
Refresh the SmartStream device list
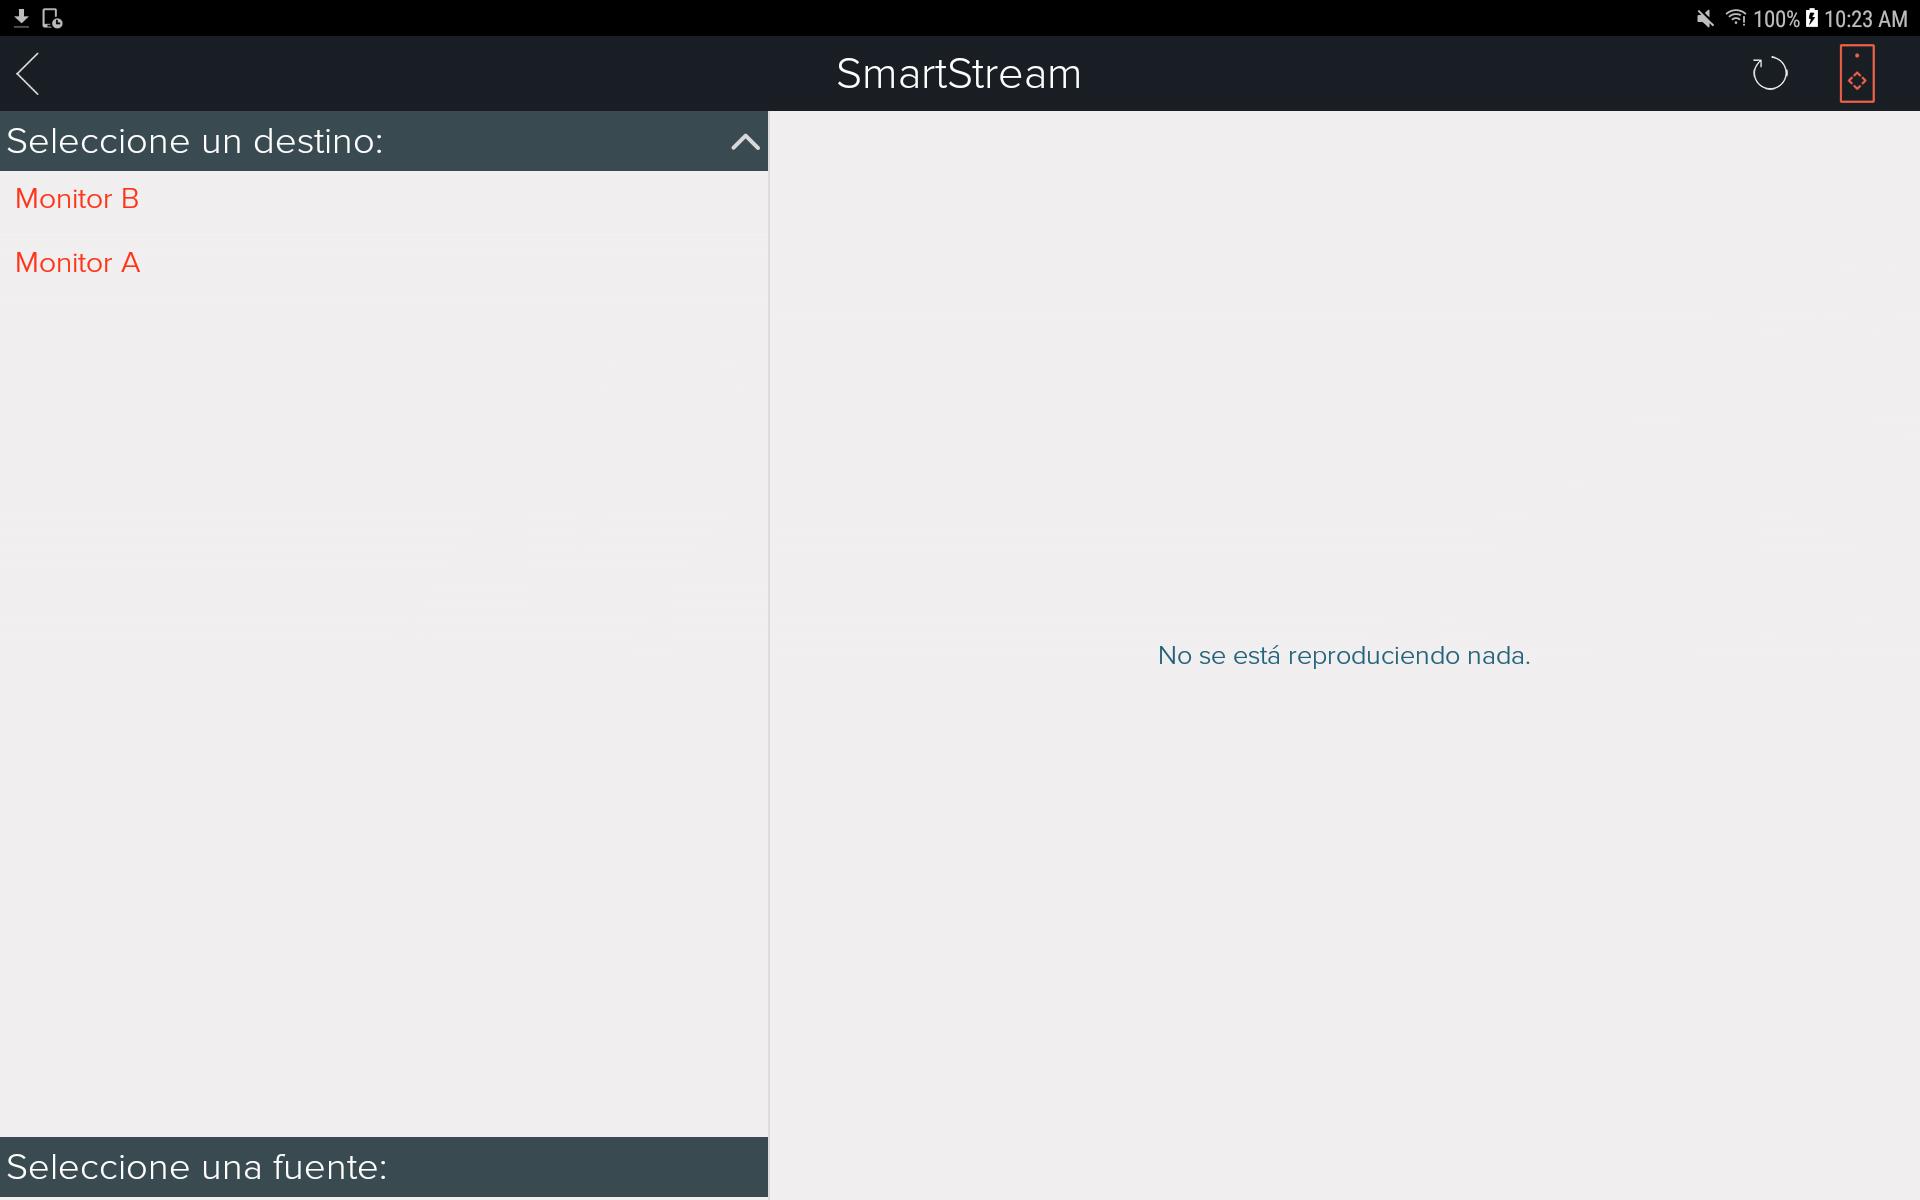pos(1769,74)
